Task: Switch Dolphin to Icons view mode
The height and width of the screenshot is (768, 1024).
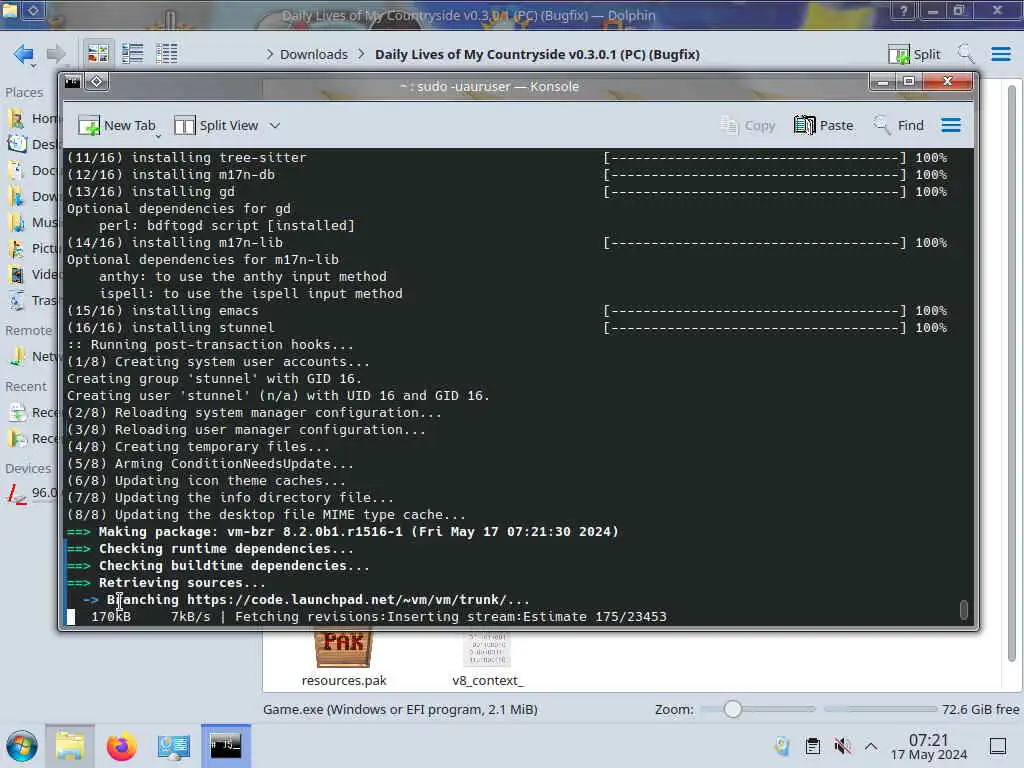Action: [98, 54]
